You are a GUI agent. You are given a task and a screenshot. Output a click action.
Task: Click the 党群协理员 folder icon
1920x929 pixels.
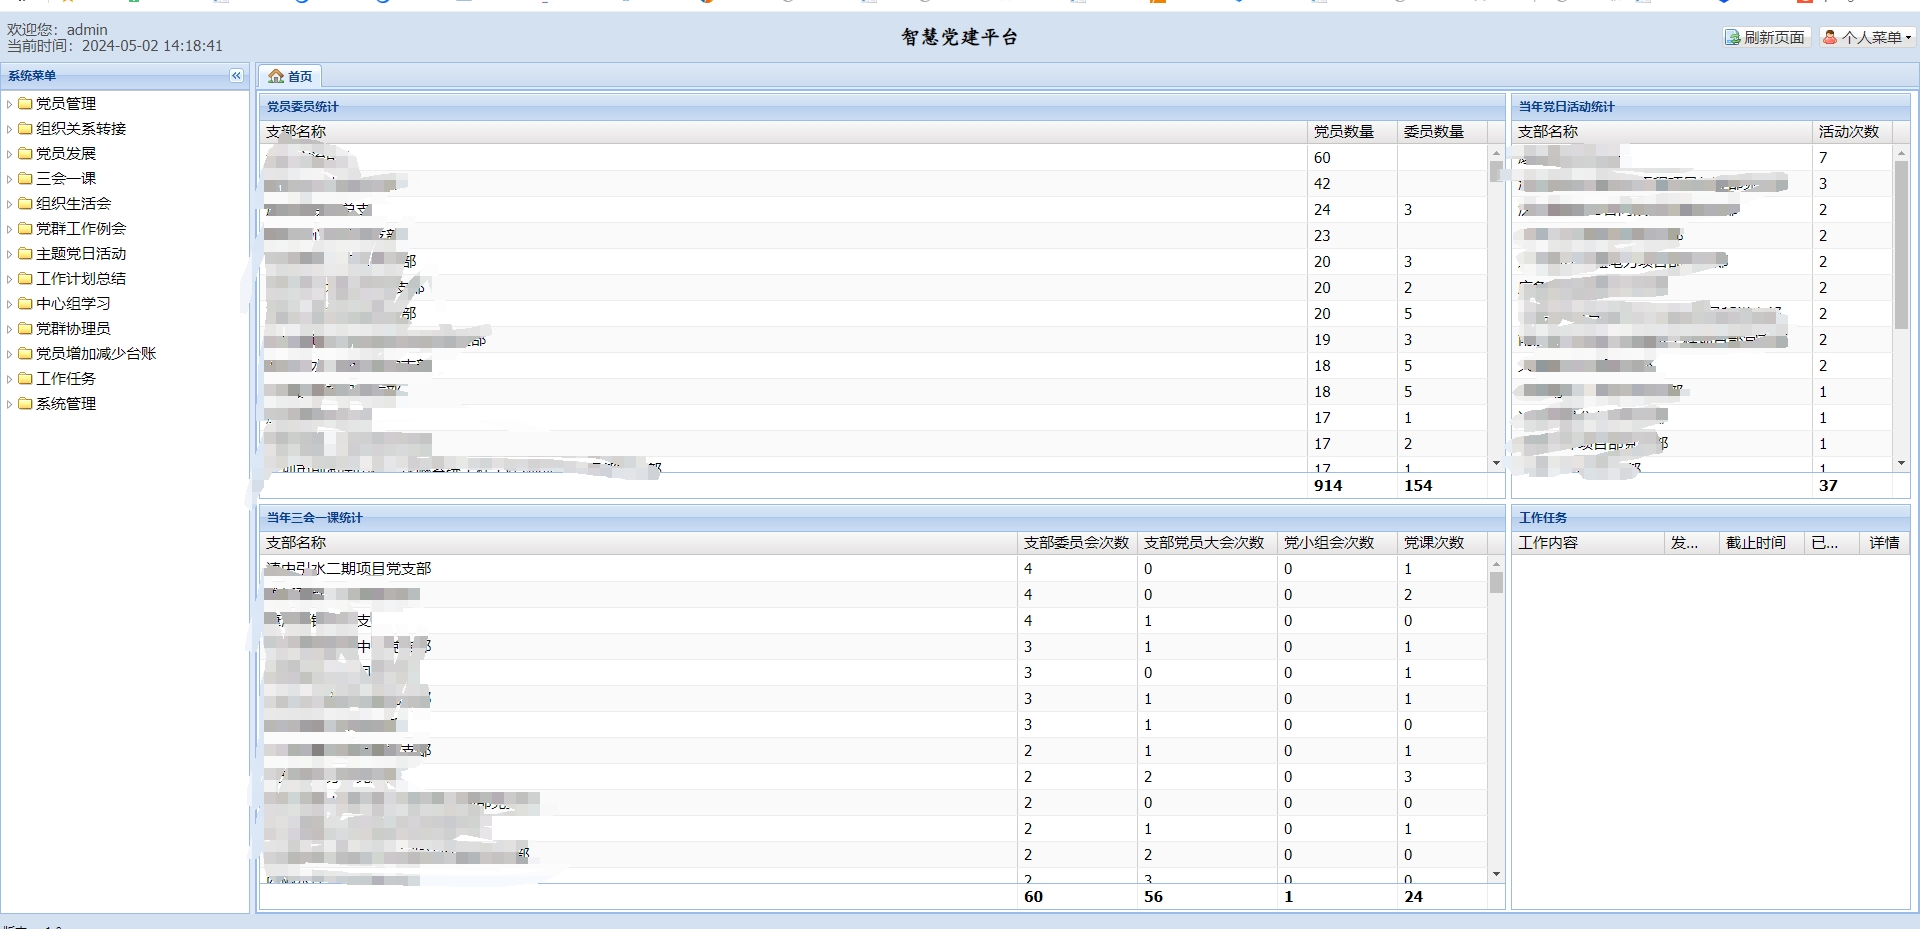tap(25, 328)
